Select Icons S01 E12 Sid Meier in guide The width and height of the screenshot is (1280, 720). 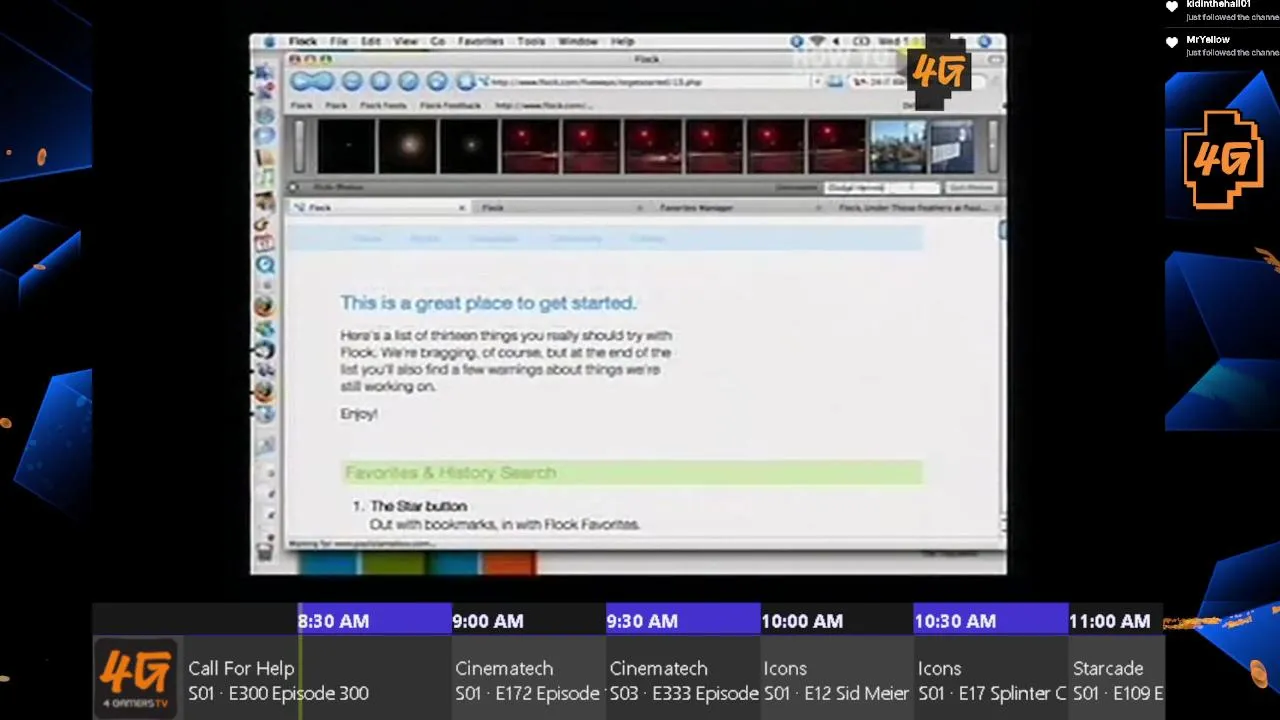pos(836,680)
